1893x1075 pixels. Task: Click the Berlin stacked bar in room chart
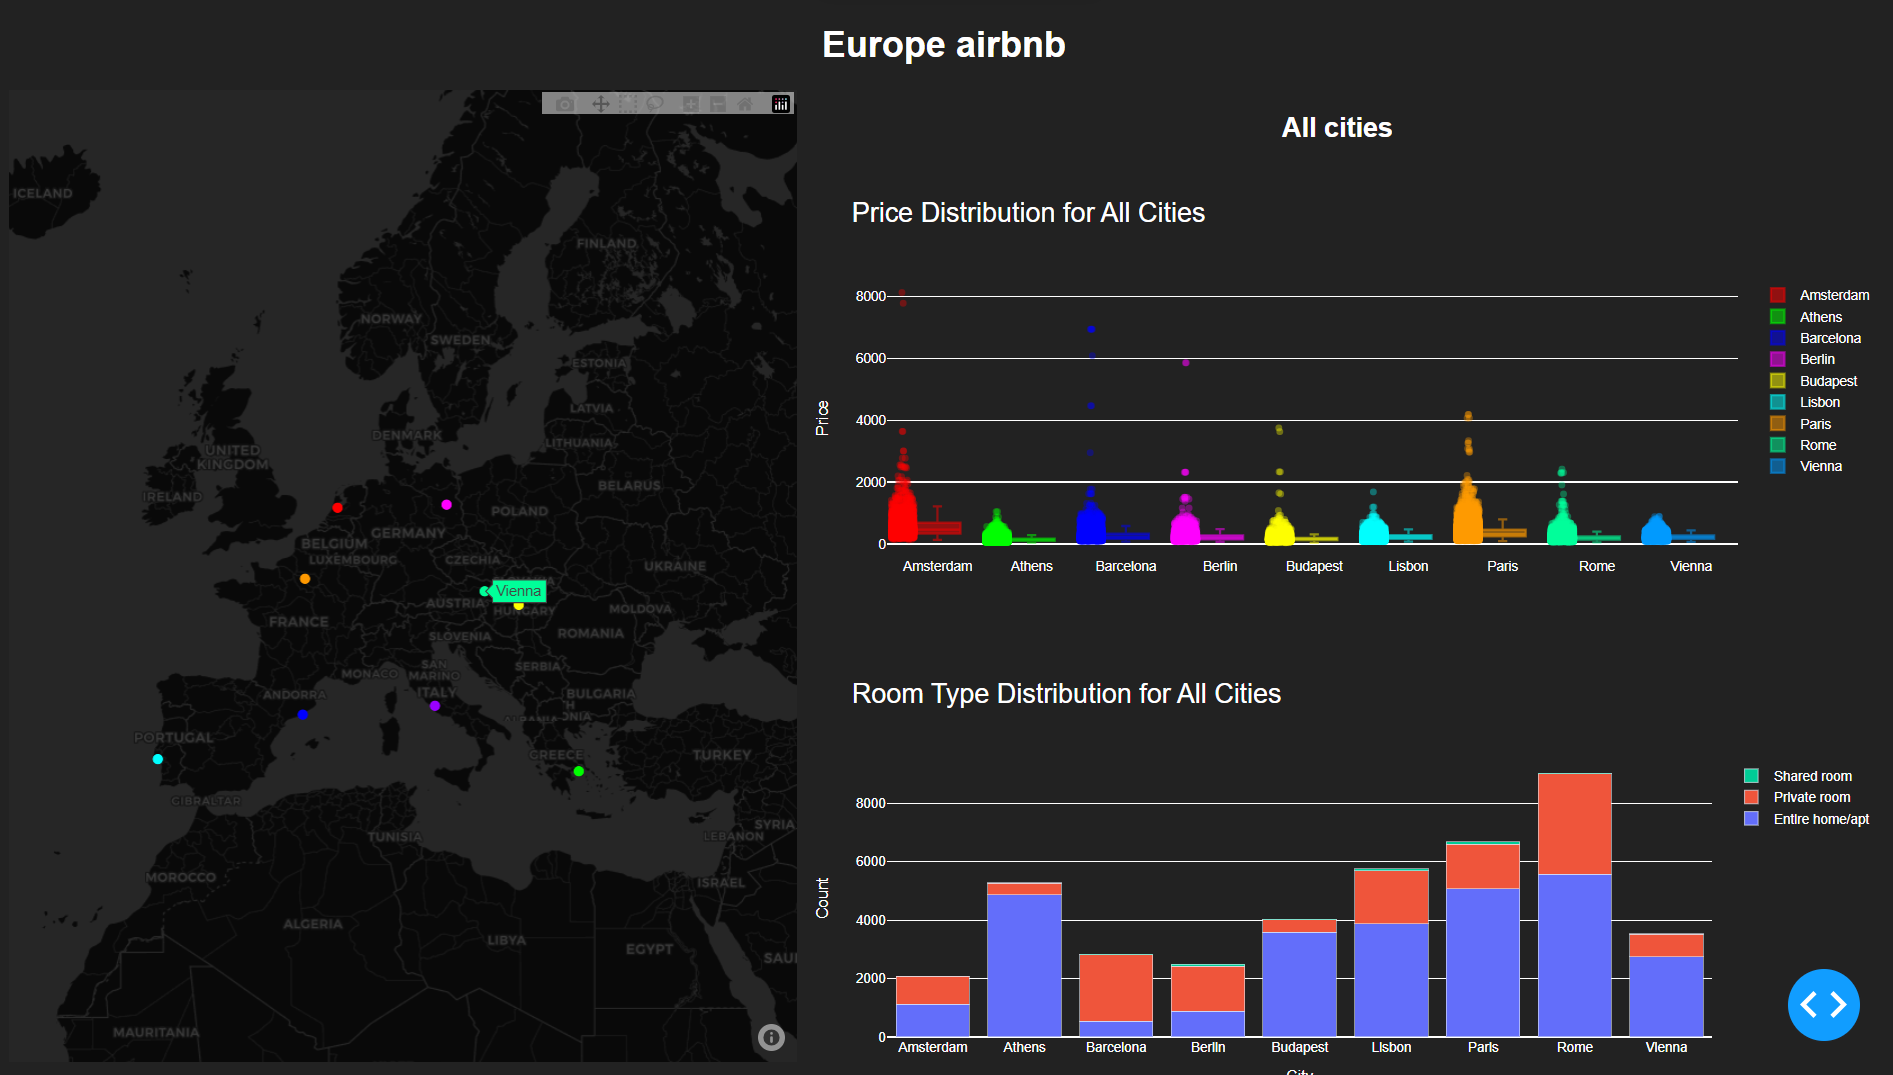tap(1208, 1001)
